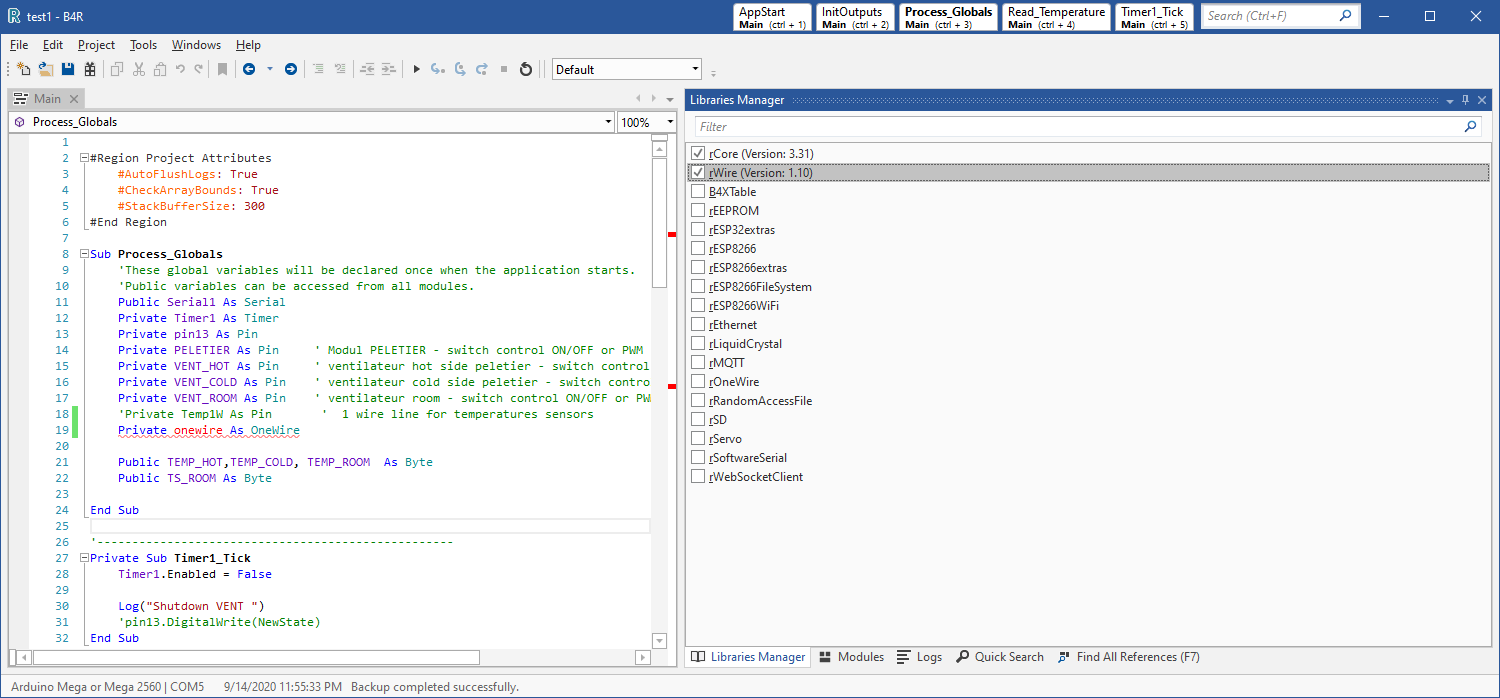
Task: Click the Navigate Forward arrow icon
Action: pos(291,69)
